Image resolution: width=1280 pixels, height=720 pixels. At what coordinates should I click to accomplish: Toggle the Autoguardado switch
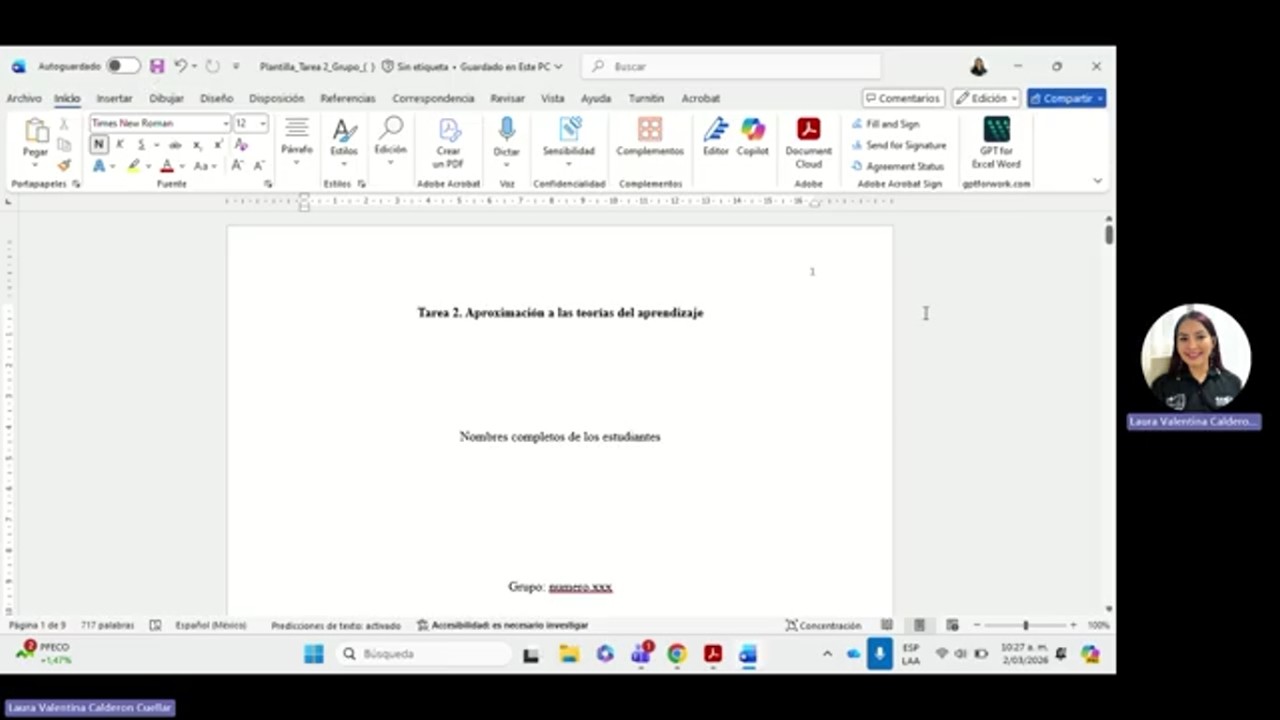coord(123,66)
